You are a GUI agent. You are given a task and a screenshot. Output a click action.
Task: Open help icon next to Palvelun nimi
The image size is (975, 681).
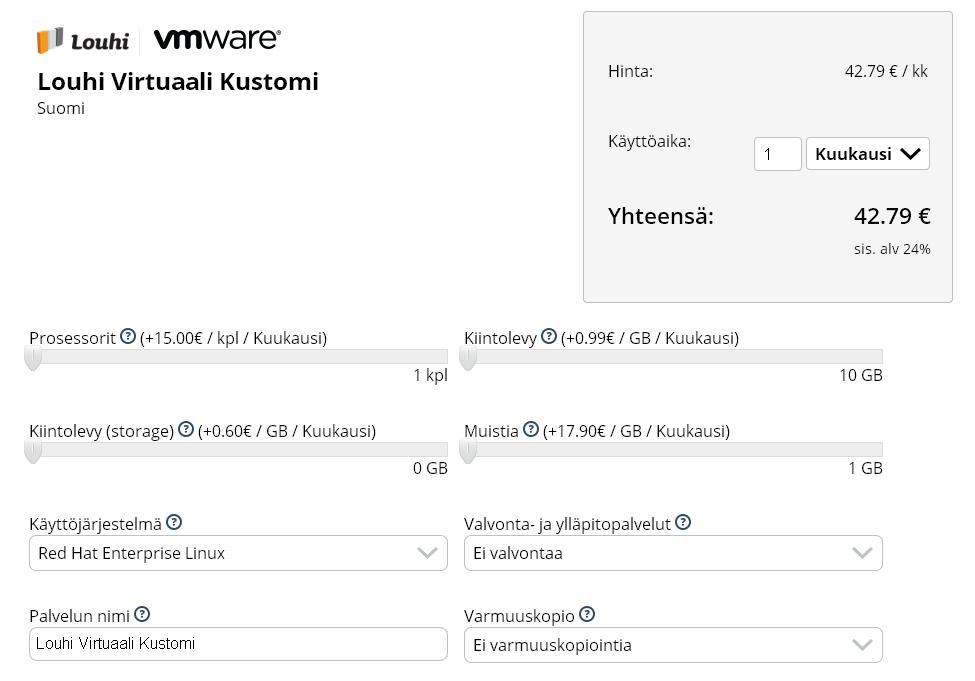click(142, 614)
